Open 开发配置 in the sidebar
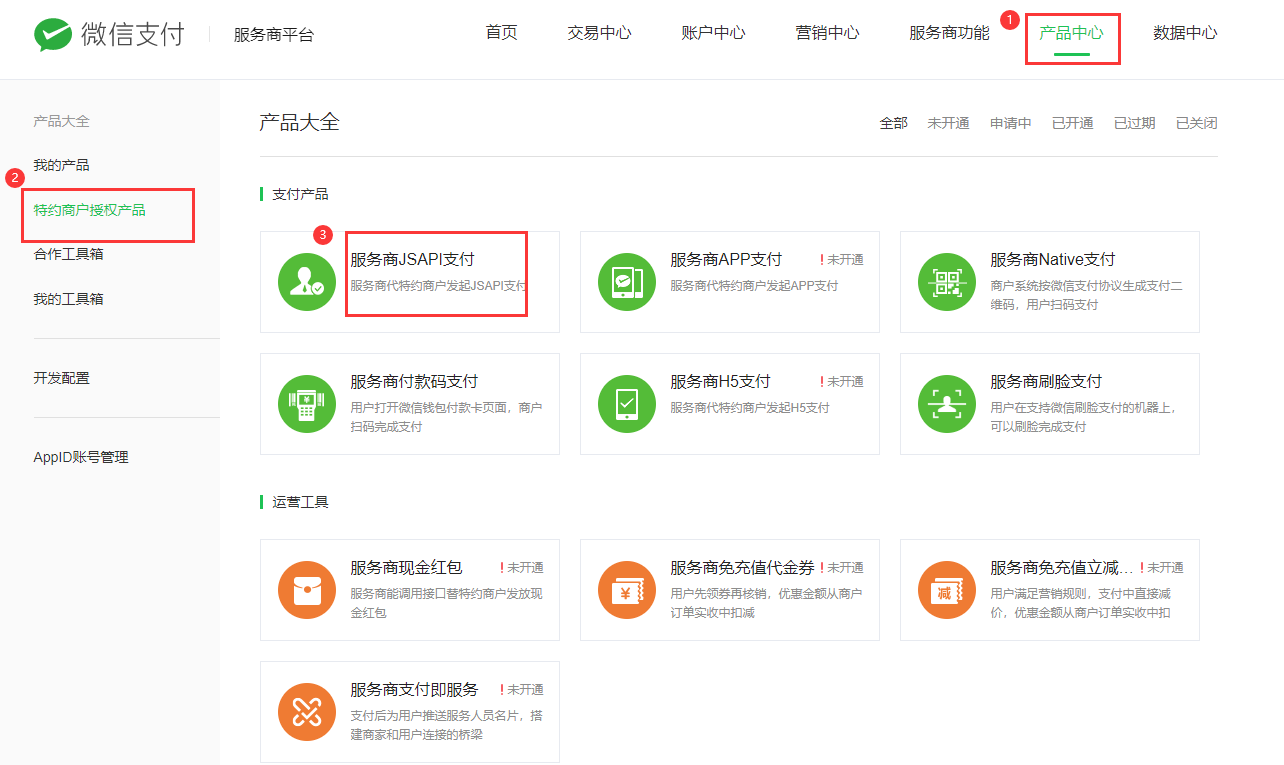Viewport: 1284px width, 765px height. pos(61,378)
